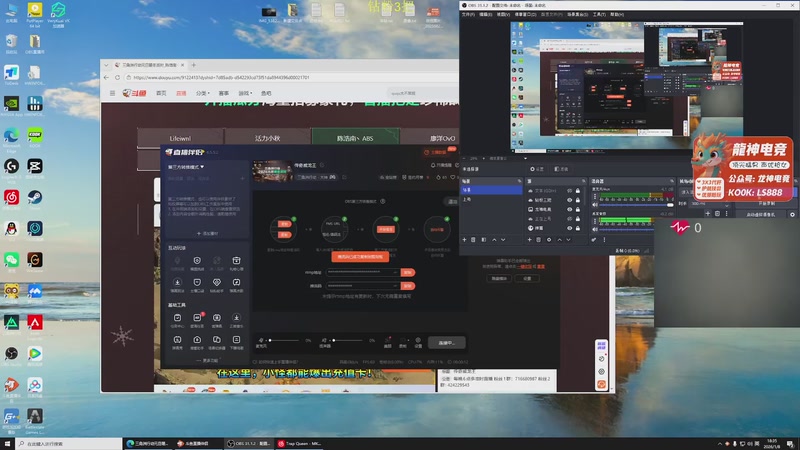
Task: Add a transition with OBS transitions plus icon
Action: 708,213
